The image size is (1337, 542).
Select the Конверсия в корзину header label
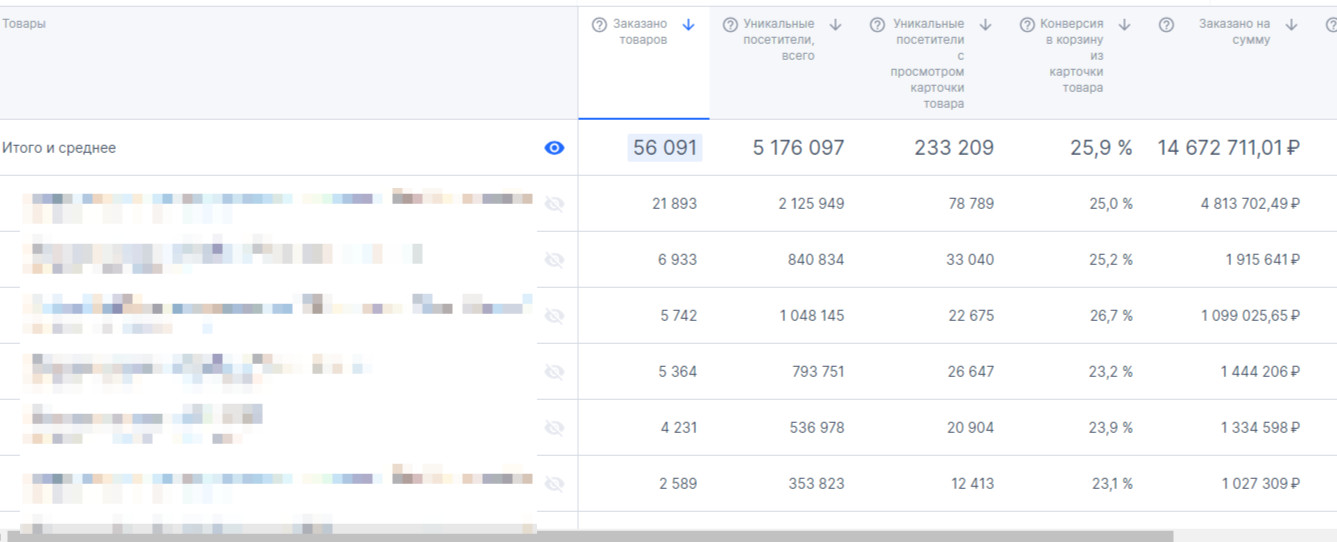[x=1072, y=55]
